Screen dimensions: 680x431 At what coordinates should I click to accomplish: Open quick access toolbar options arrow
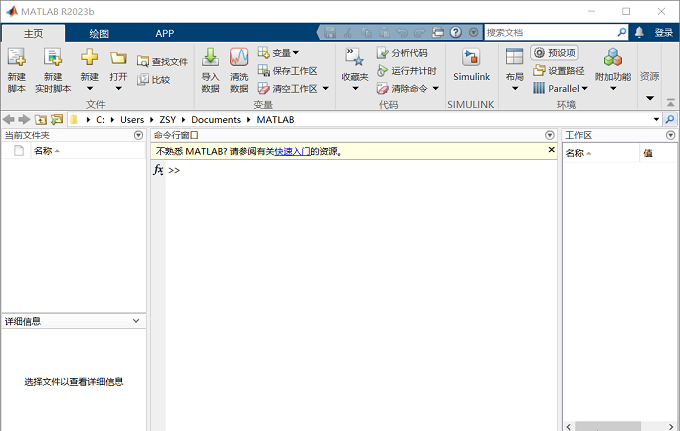click(474, 33)
